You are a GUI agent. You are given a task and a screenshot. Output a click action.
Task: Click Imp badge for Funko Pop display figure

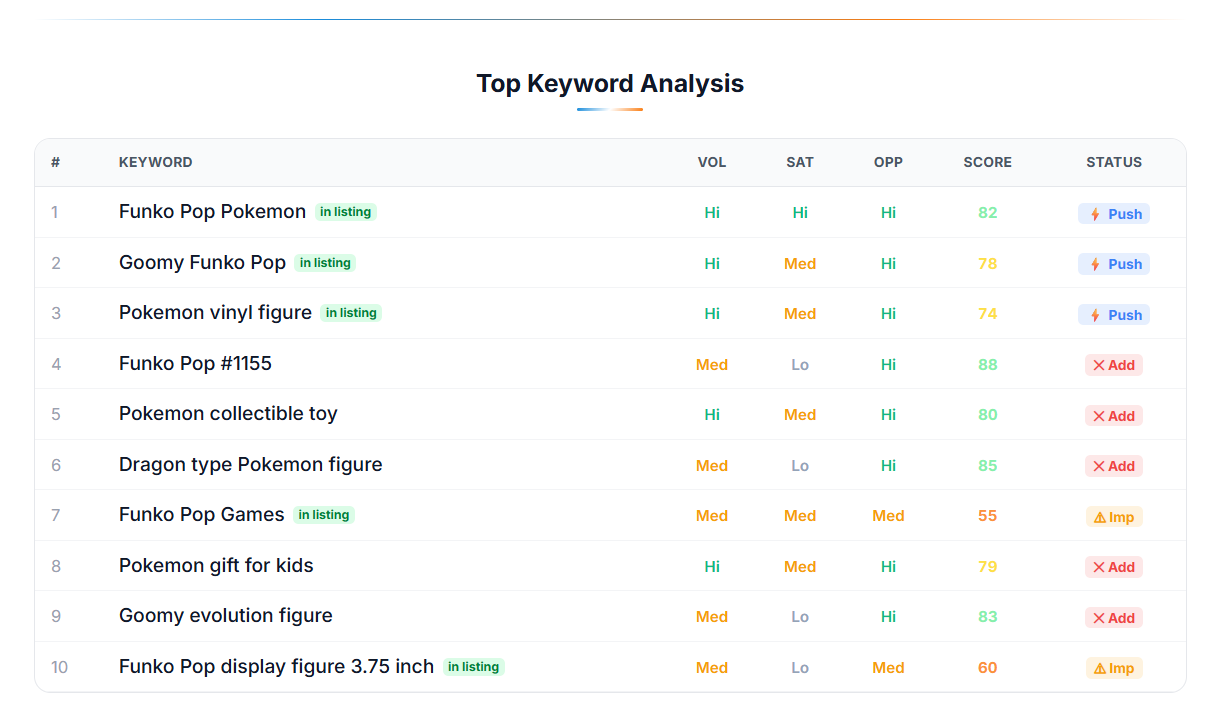pos(1113,668)
